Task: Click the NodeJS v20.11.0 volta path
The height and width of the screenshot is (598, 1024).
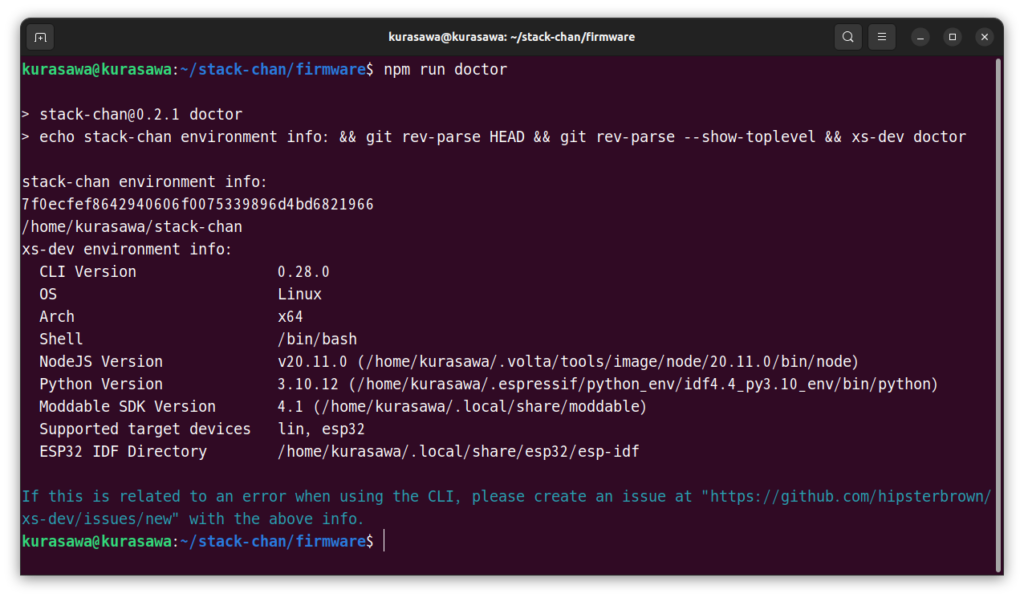Action: (568, 362)
